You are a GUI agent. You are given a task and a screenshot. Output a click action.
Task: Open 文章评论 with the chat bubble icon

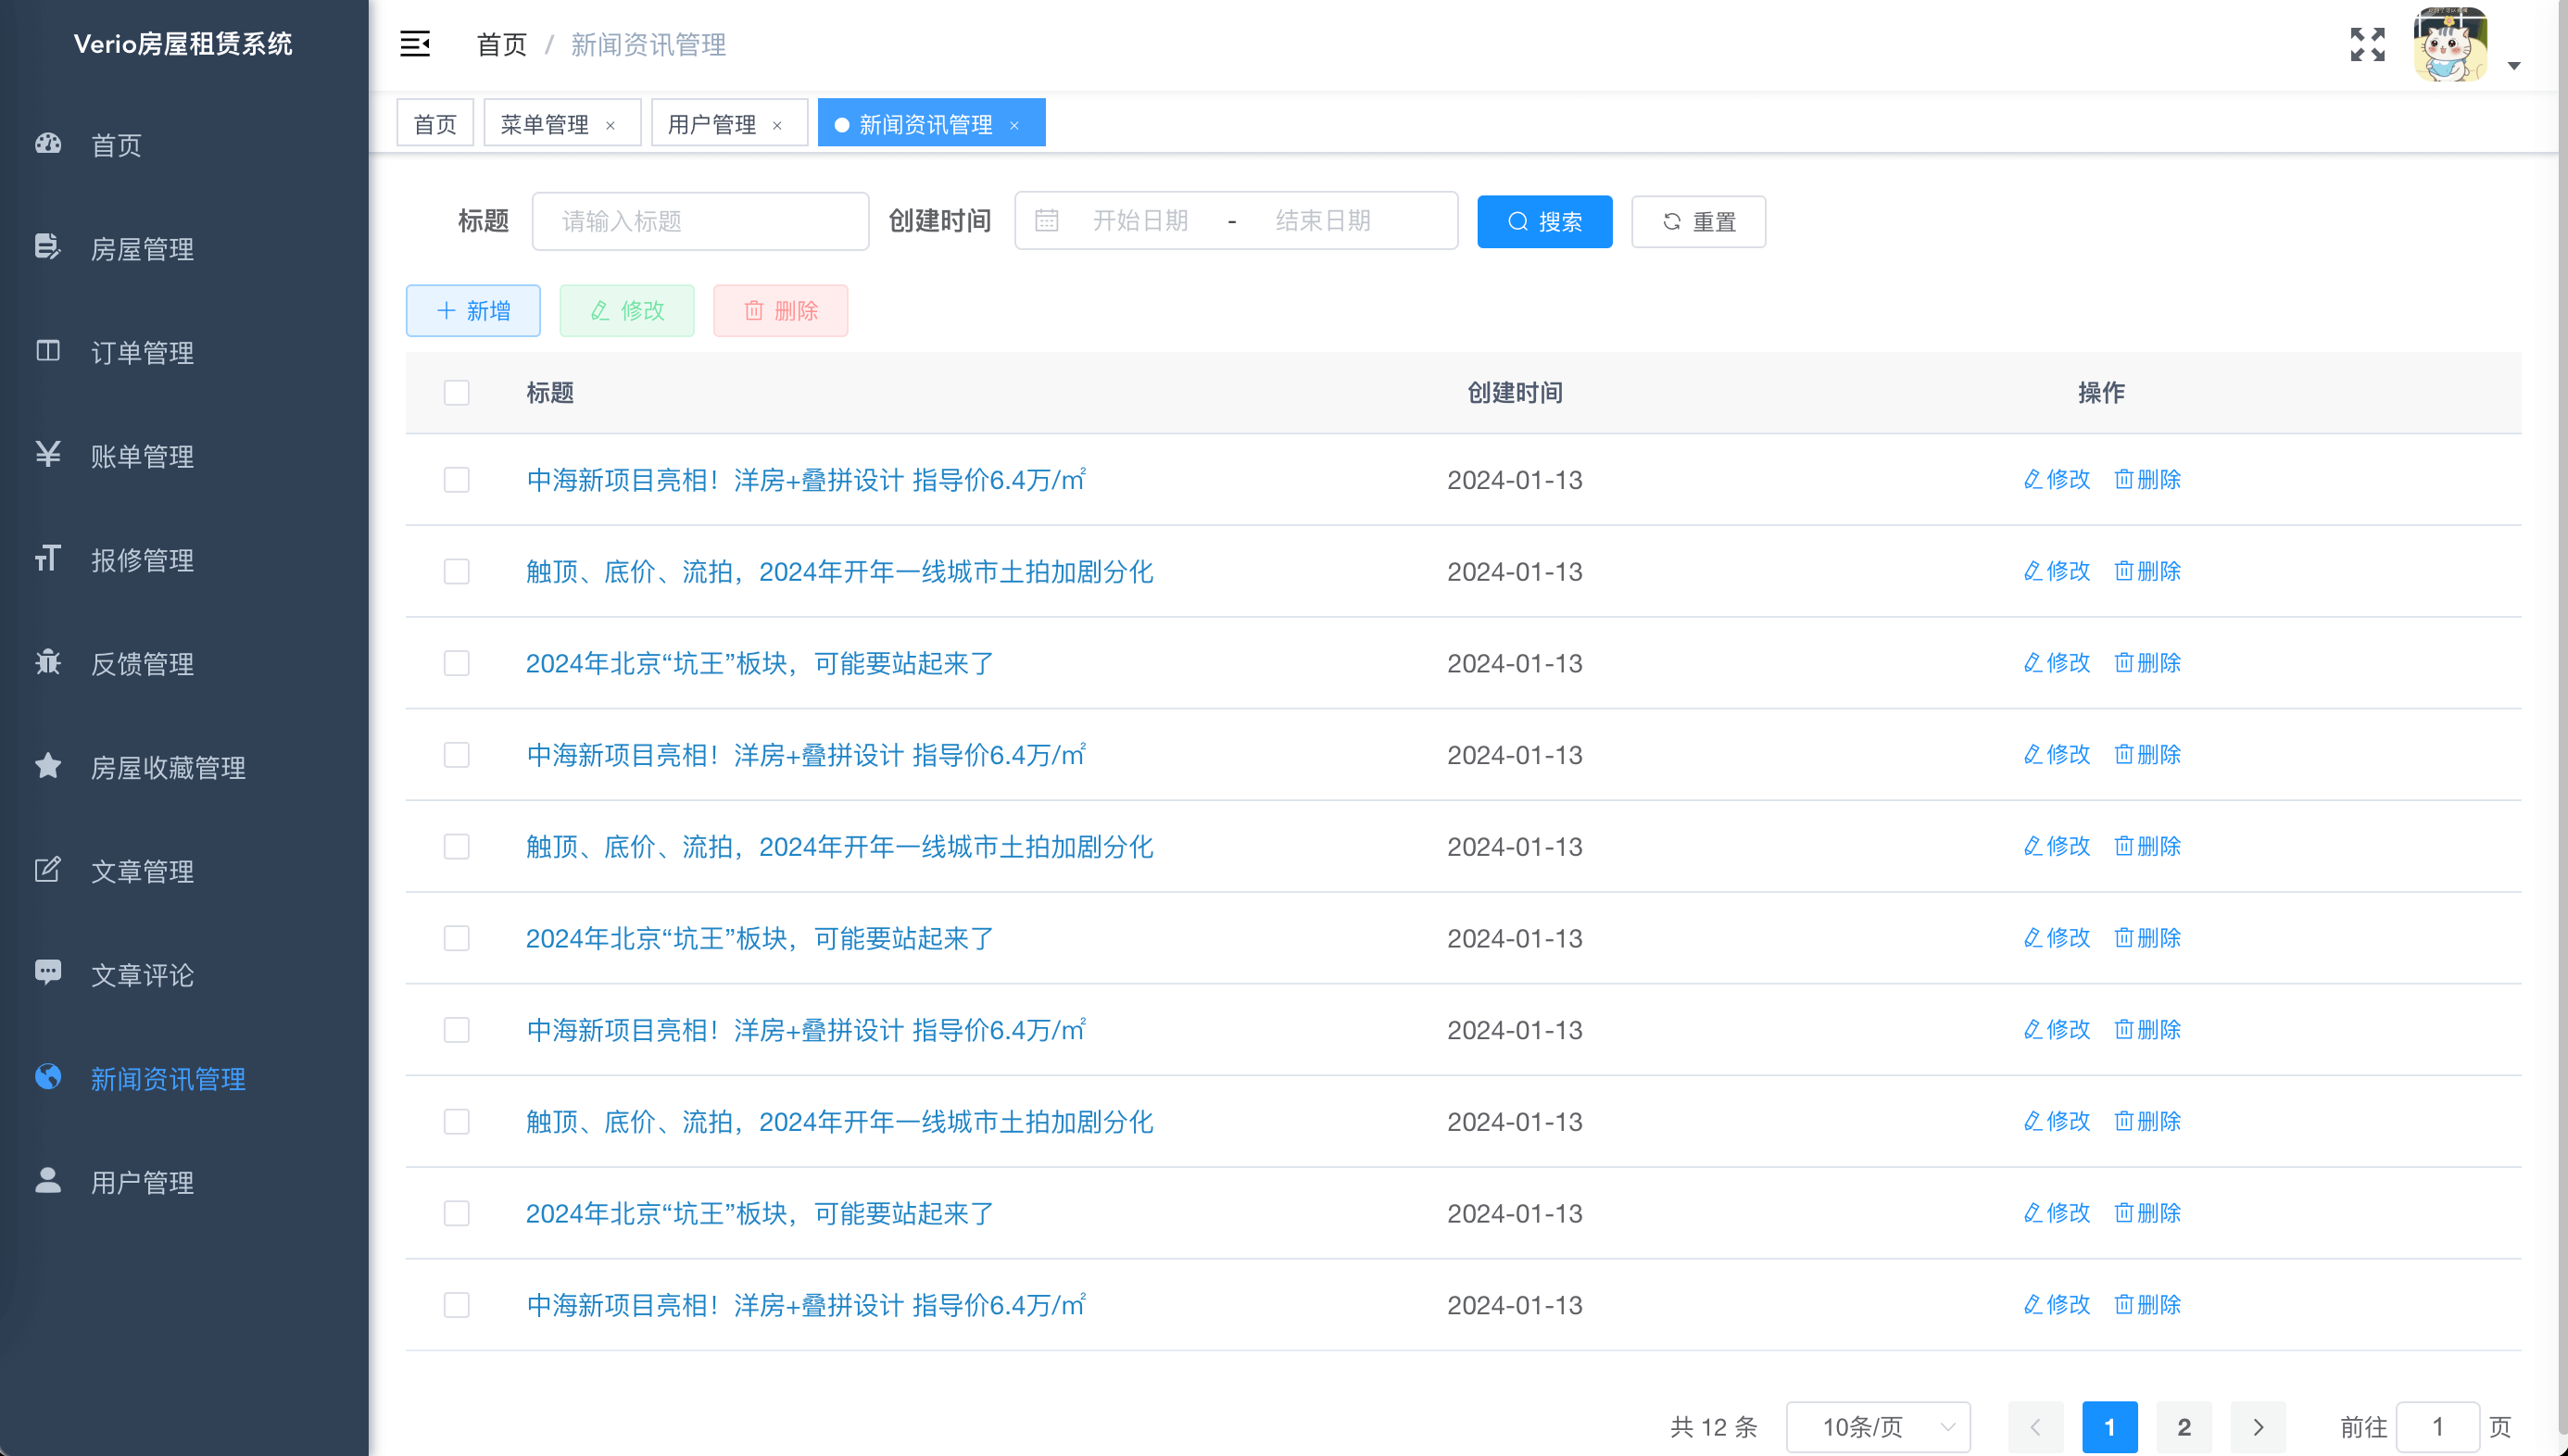(x=48, y=973)
